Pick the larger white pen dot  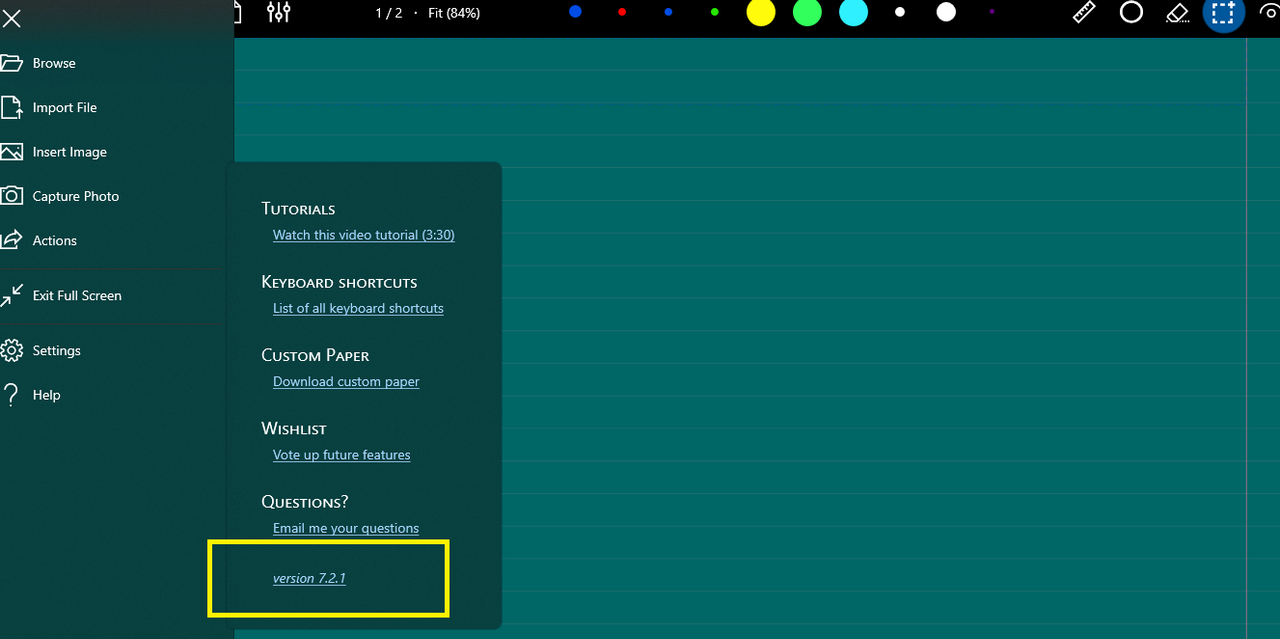point(946,12)
